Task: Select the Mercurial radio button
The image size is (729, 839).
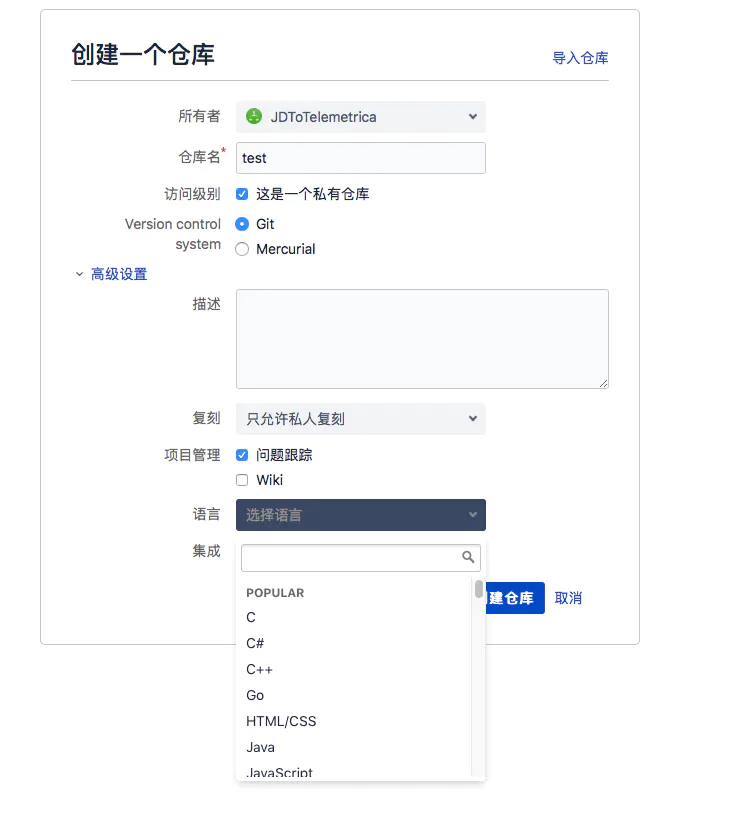Action: (240, 249)
